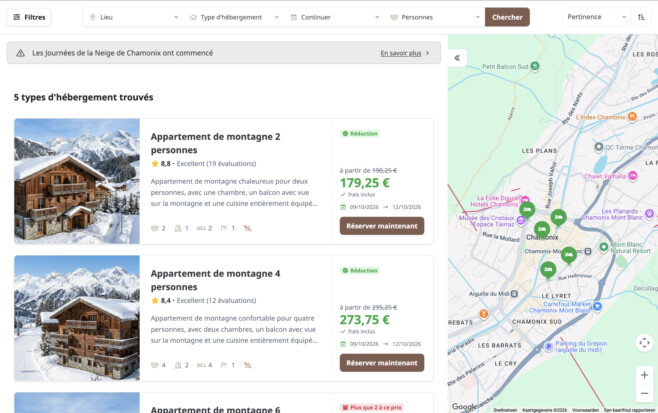Open the Filtres panel
This screenshot has width=658, height=413.
(x=29, y=17)
